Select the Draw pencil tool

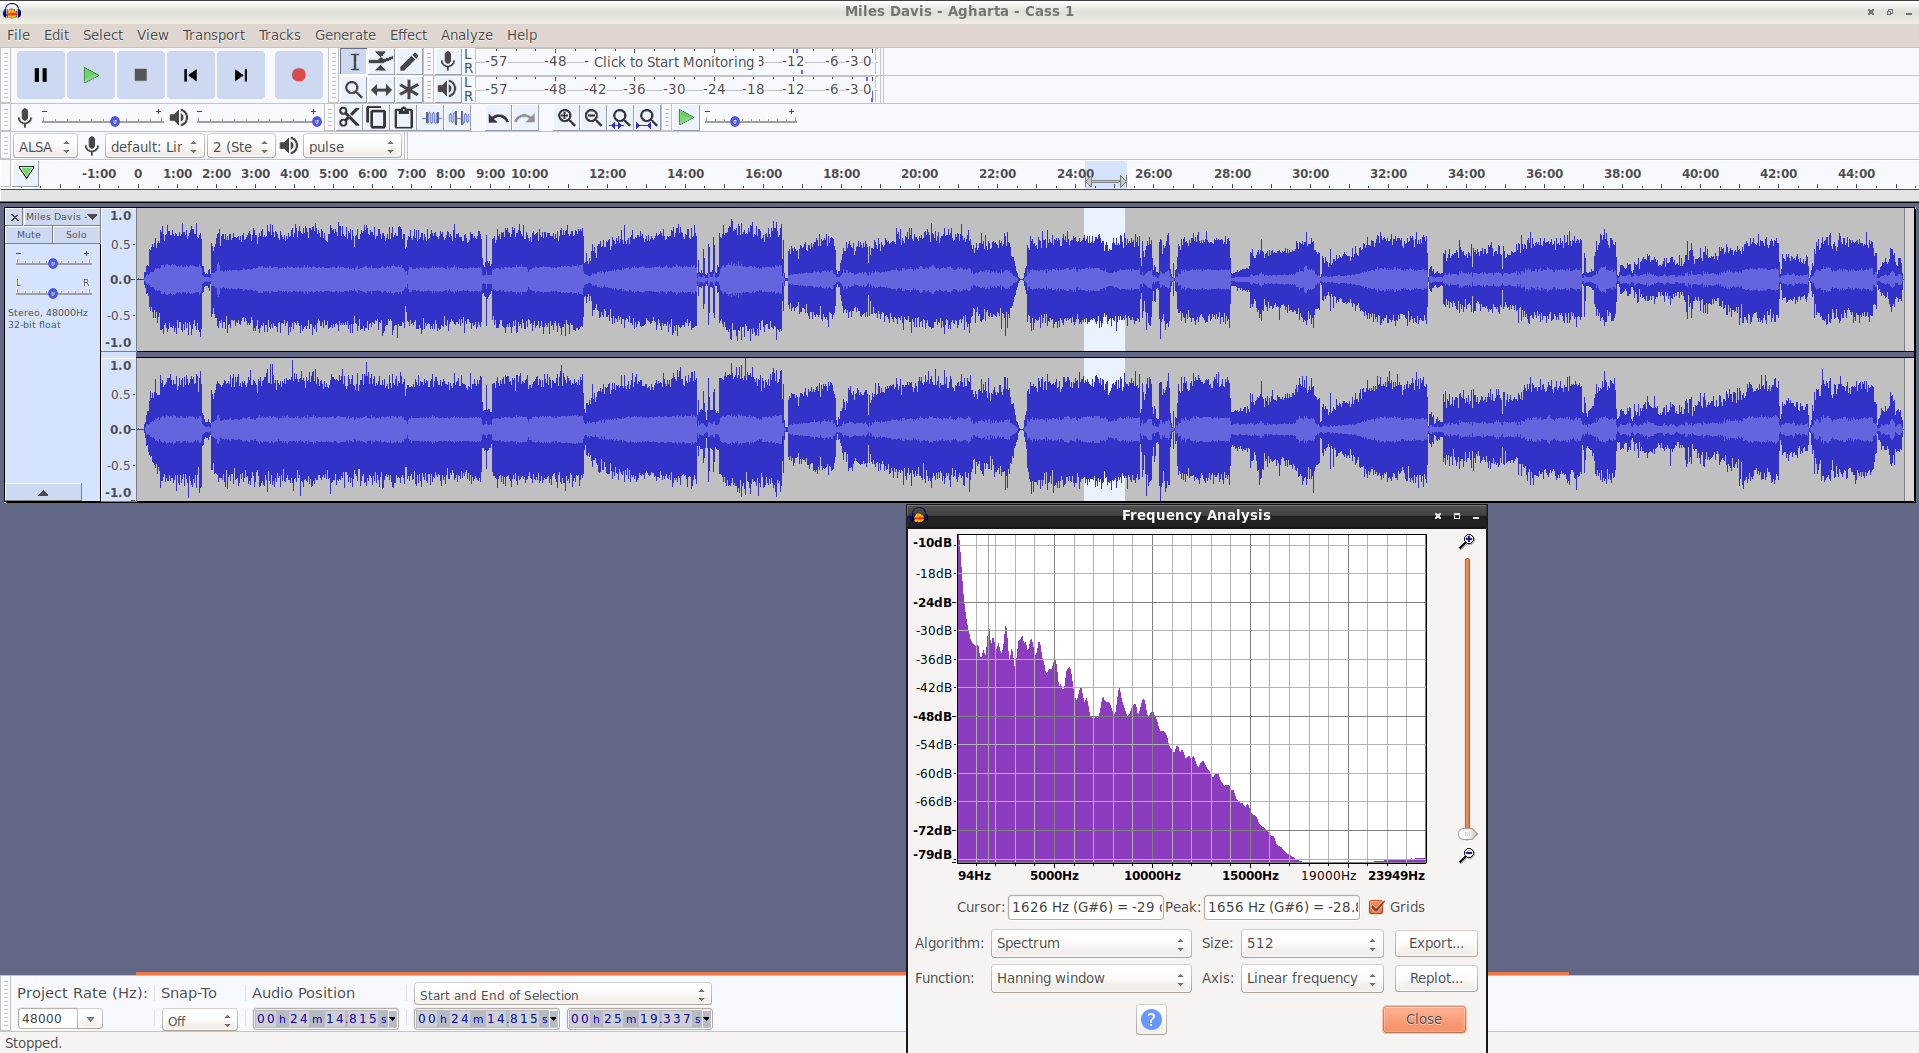[408, 62]
